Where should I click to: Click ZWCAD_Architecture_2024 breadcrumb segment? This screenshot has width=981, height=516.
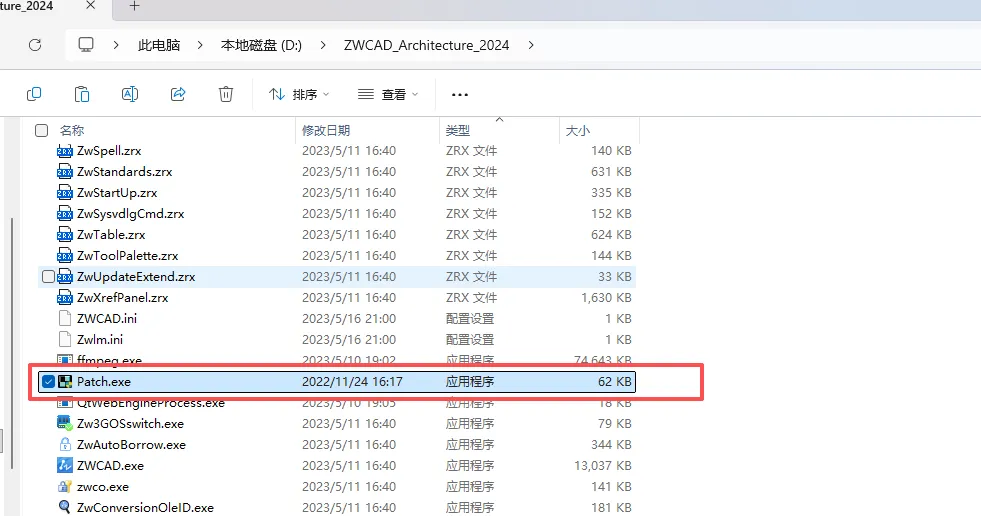click(427, 45)
